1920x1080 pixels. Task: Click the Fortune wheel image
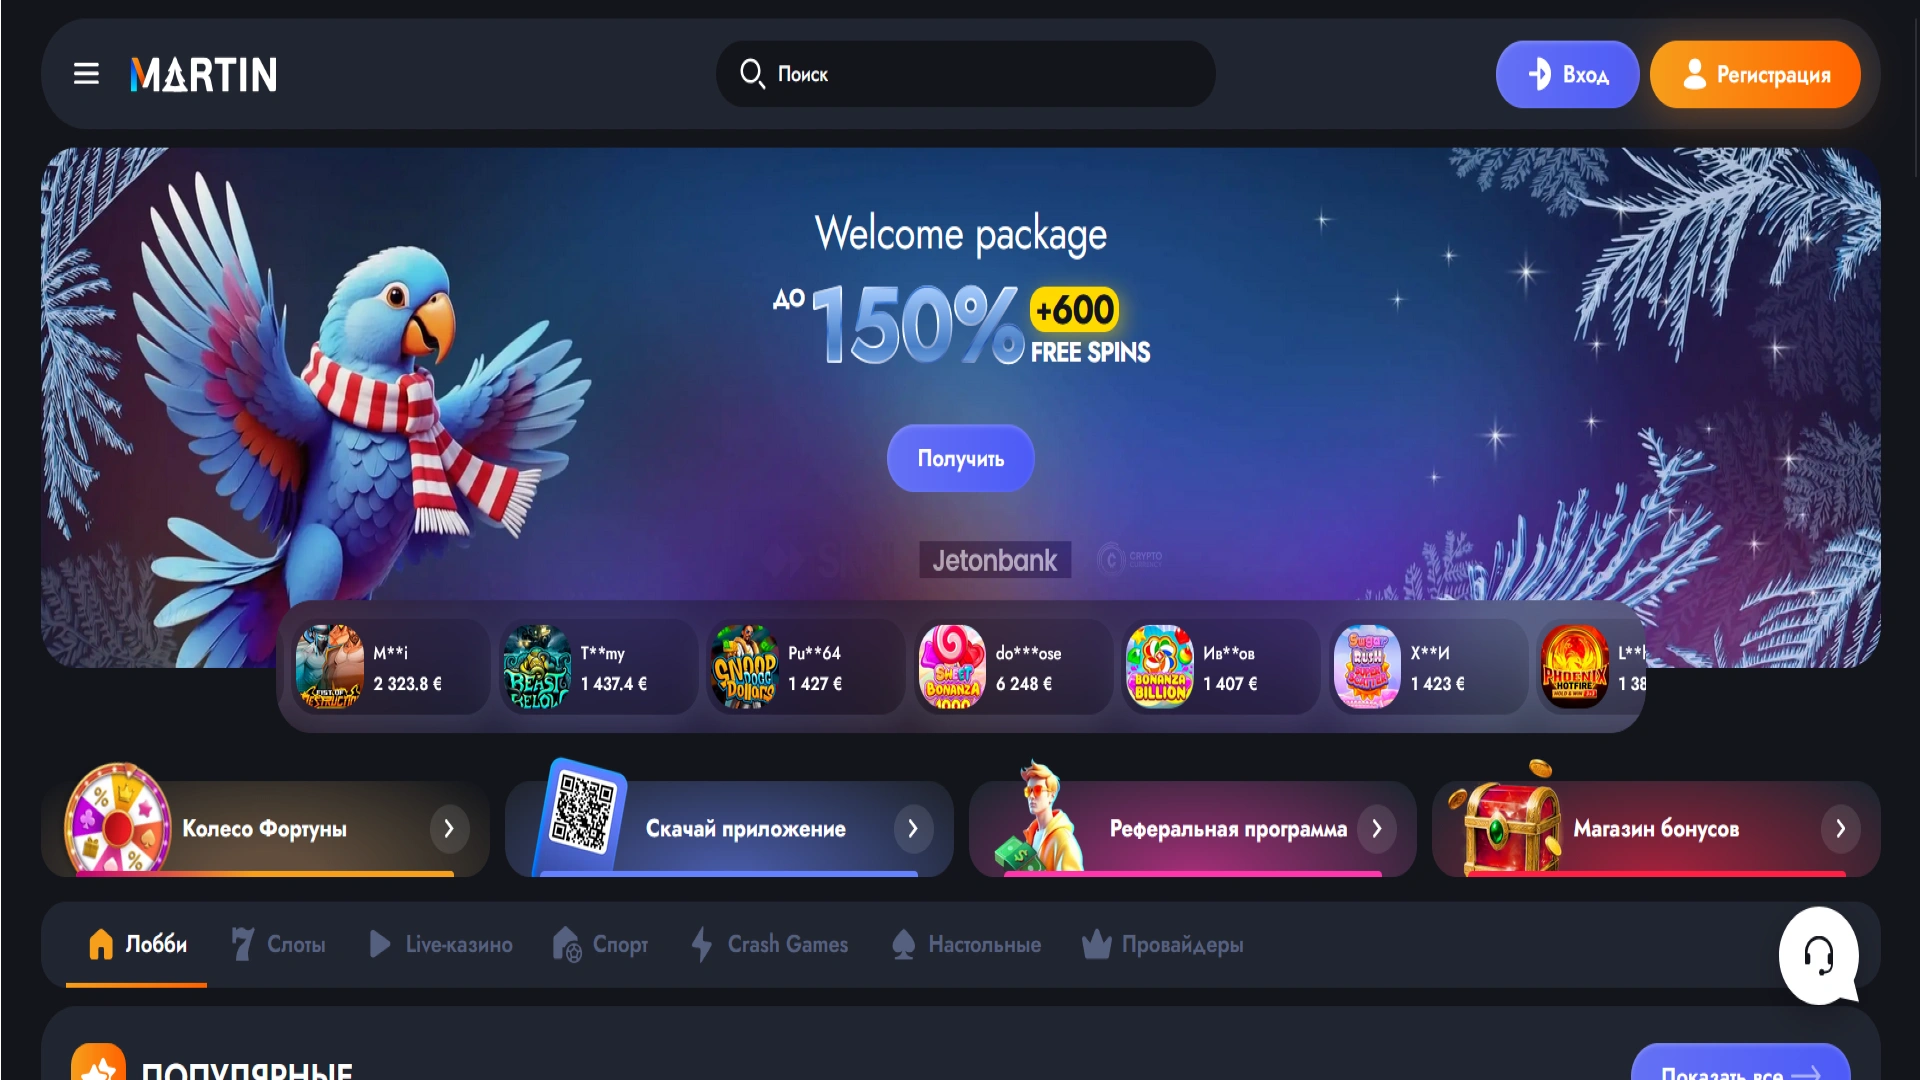point(117,820)
